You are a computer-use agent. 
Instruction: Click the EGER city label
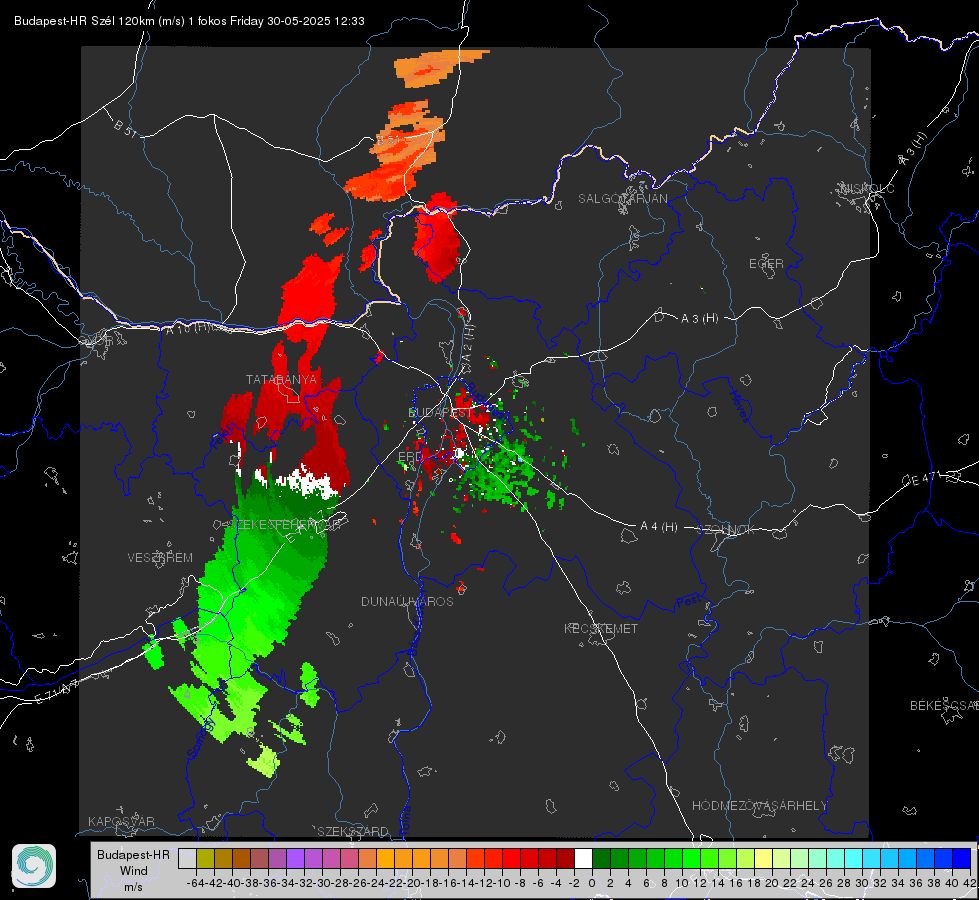[766, 264]
